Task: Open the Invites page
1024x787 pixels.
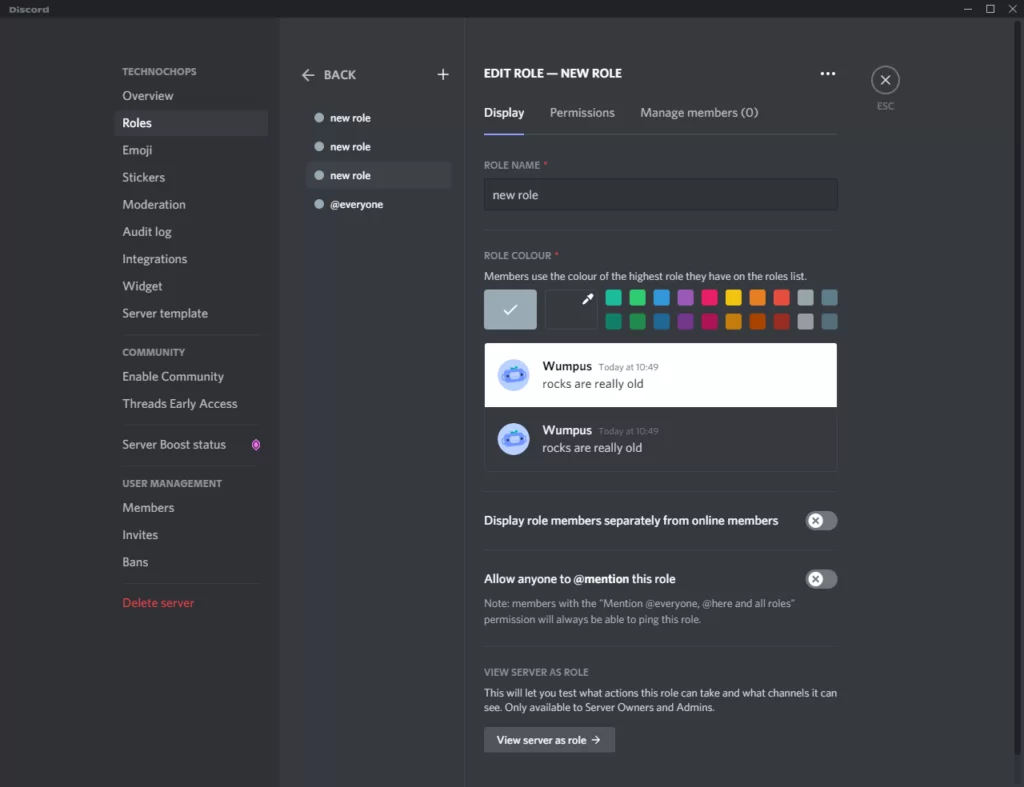Action: tap(191, 535)
